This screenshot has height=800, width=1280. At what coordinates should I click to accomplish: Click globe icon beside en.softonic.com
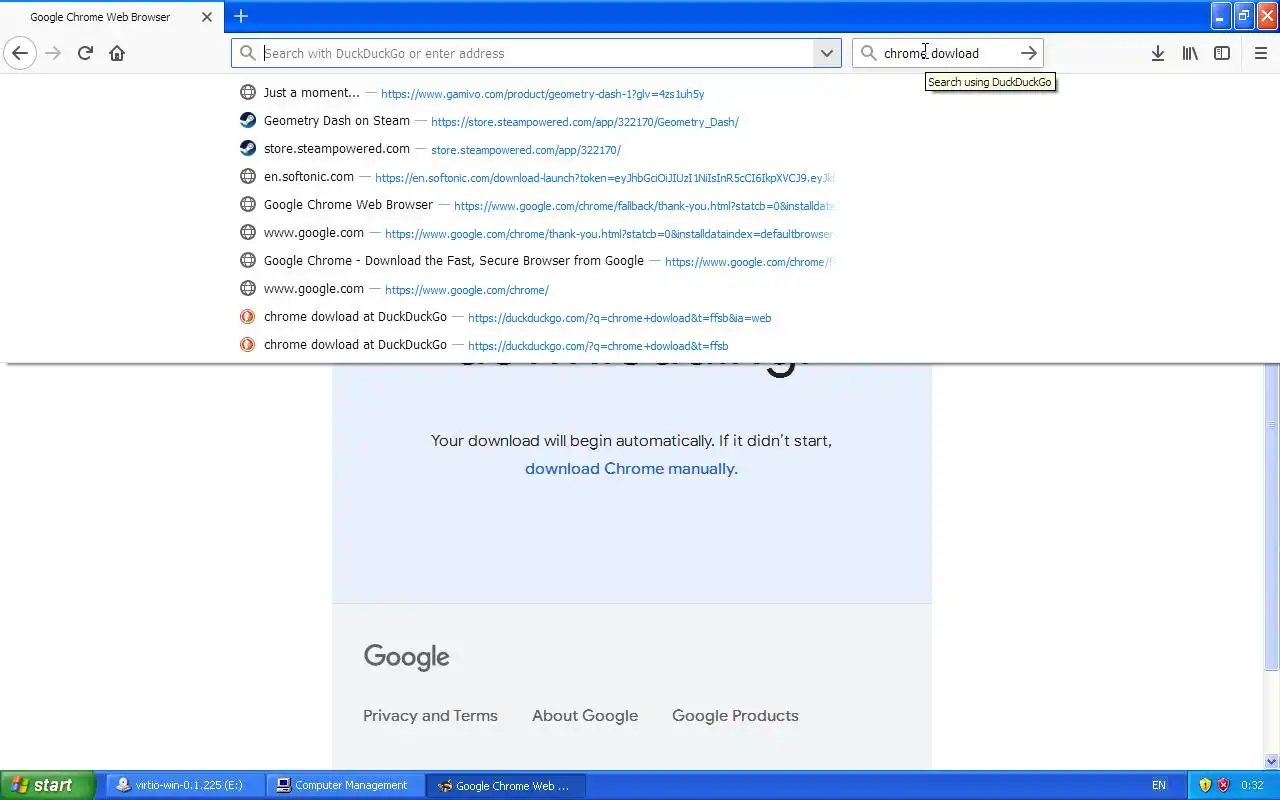pyautogui.click(x=248, y=176)
